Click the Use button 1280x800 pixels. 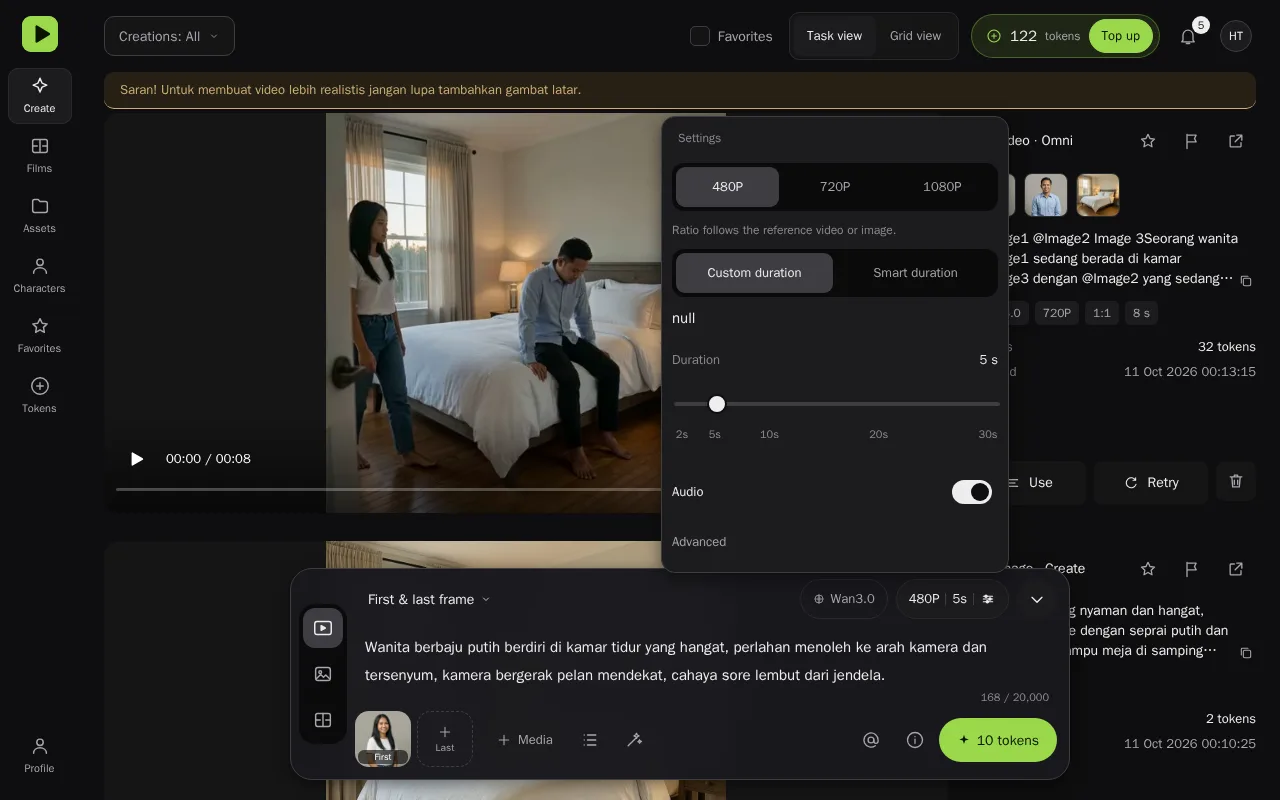click(1030, 482)
